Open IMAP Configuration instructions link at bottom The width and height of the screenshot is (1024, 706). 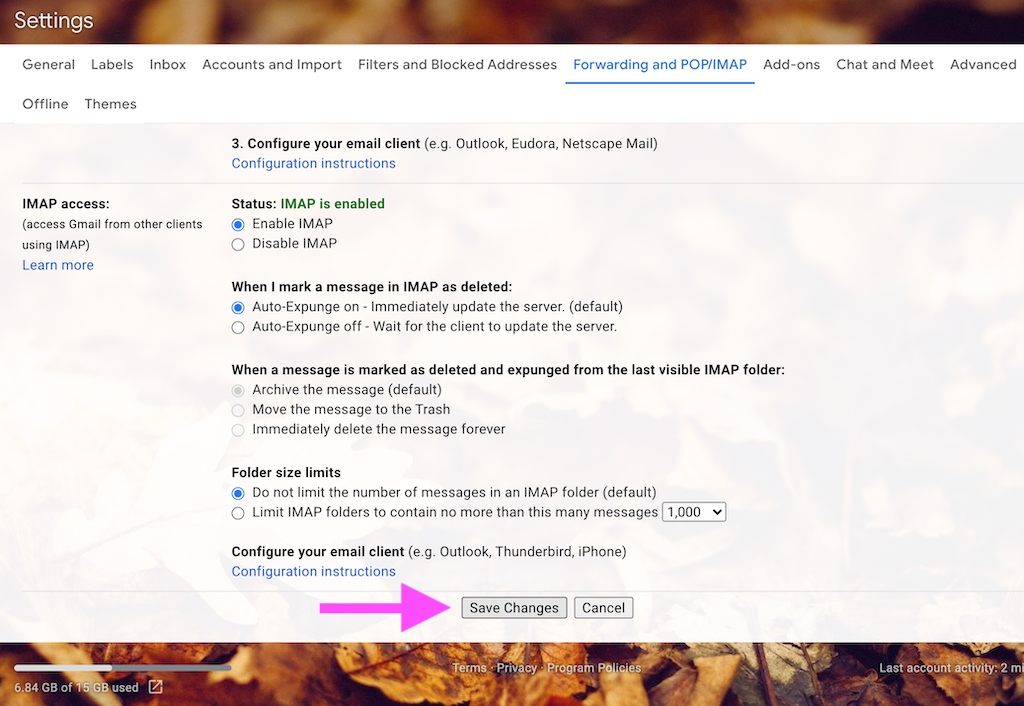click(x=313, y=571)
